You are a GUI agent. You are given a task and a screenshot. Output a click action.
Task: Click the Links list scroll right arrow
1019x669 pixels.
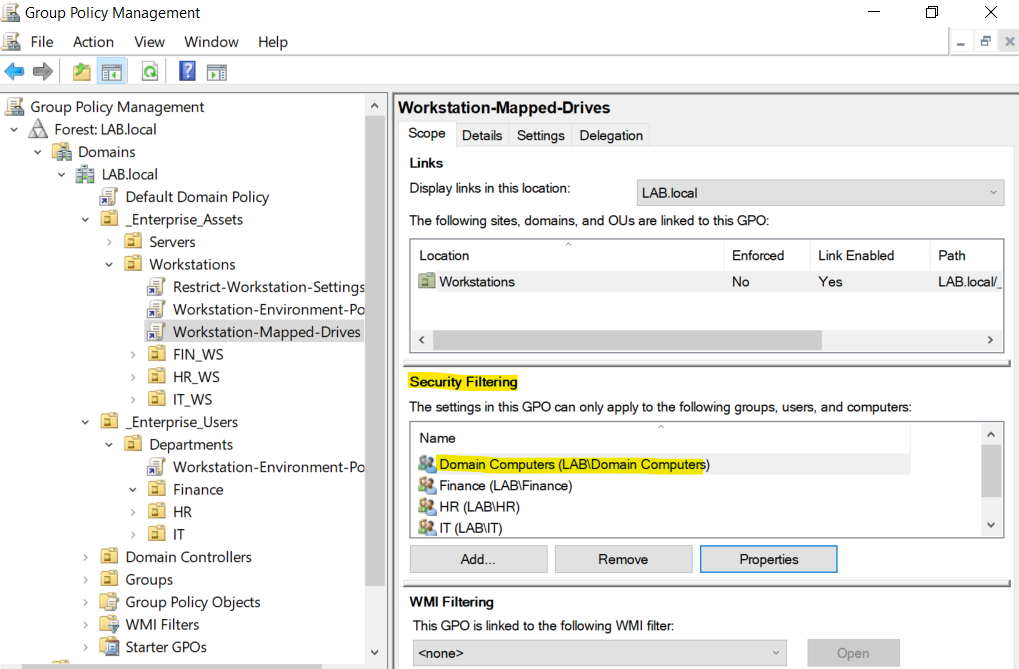click(990, 339)
